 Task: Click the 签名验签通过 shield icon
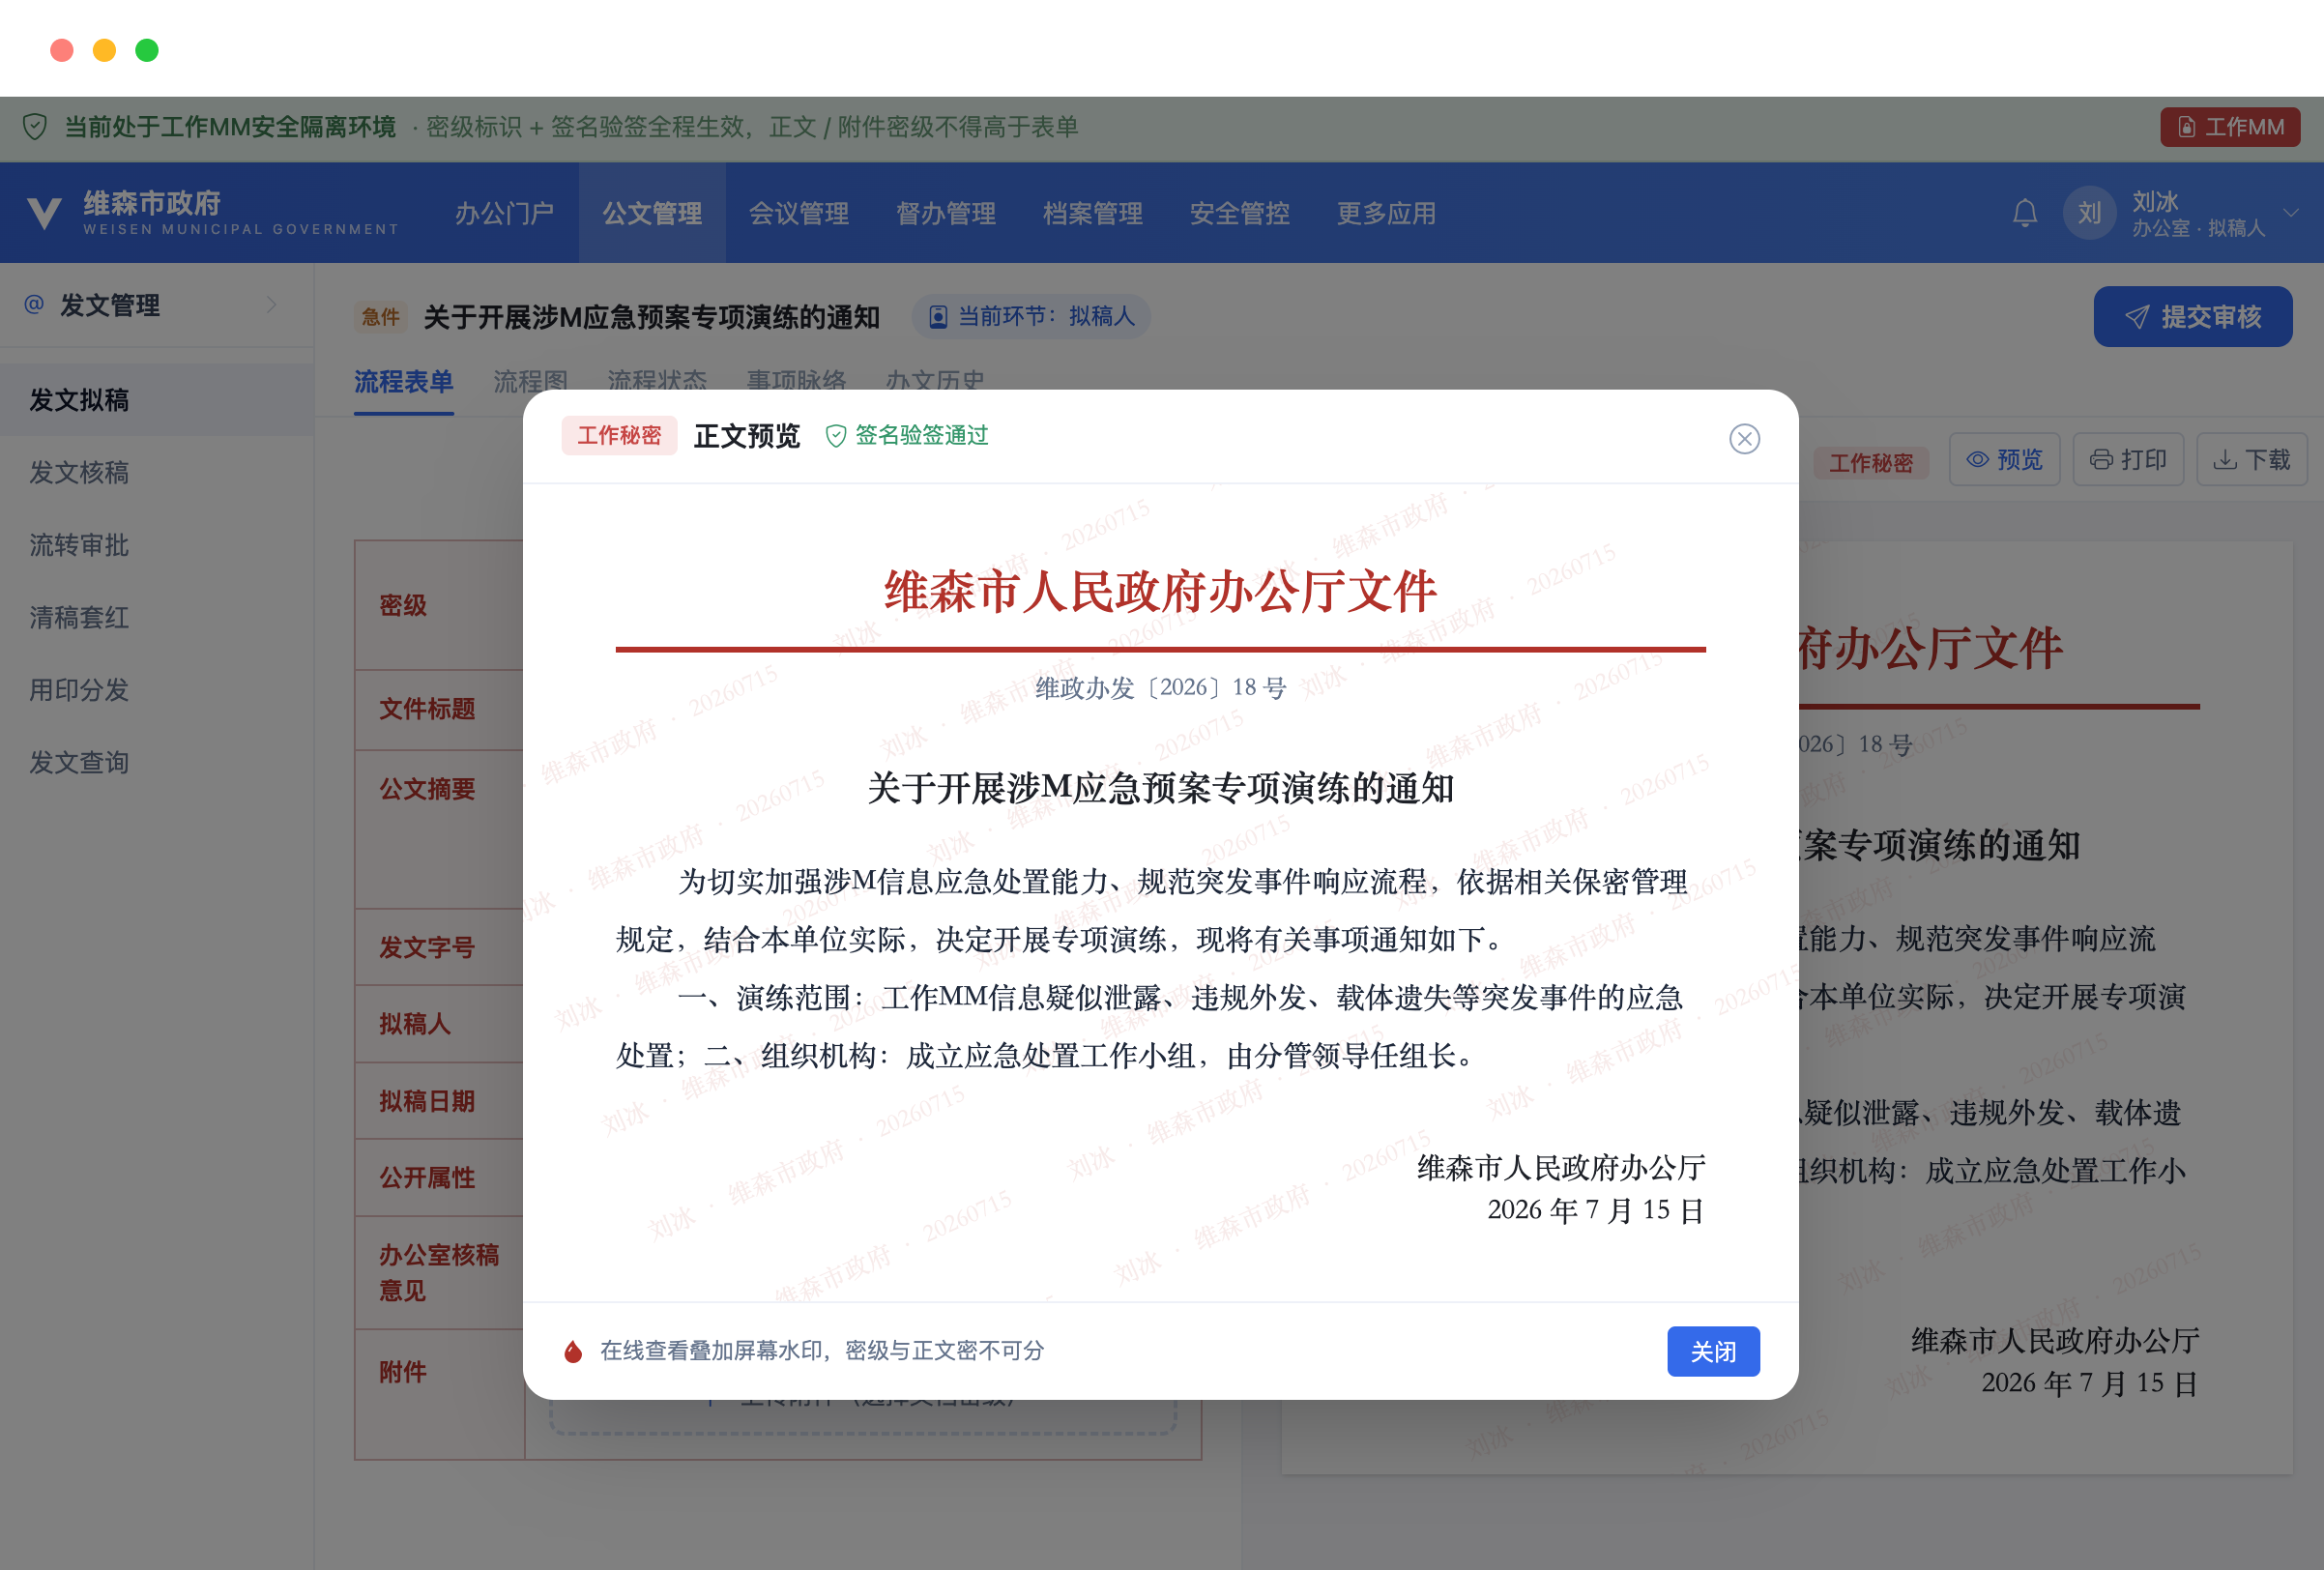[835, 436]
